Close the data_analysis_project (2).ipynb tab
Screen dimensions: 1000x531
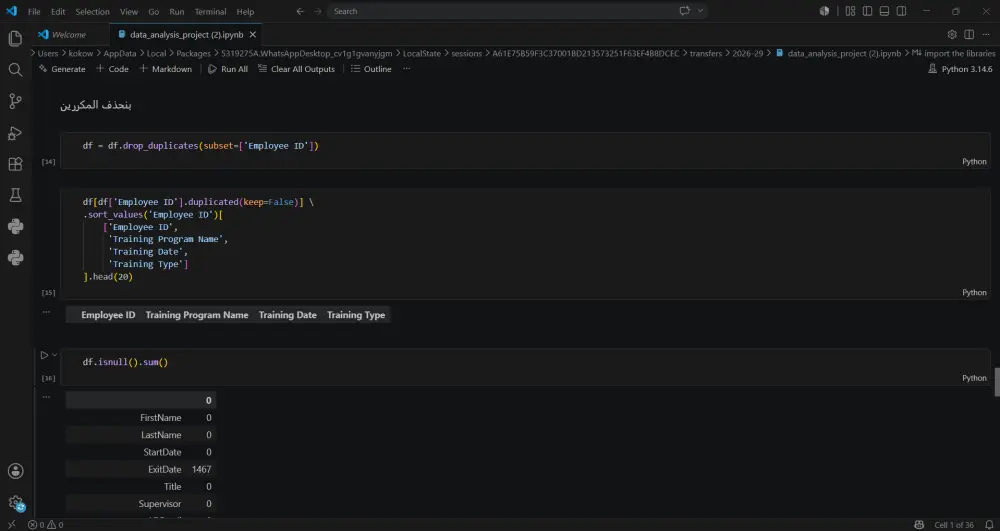(253, 34)
